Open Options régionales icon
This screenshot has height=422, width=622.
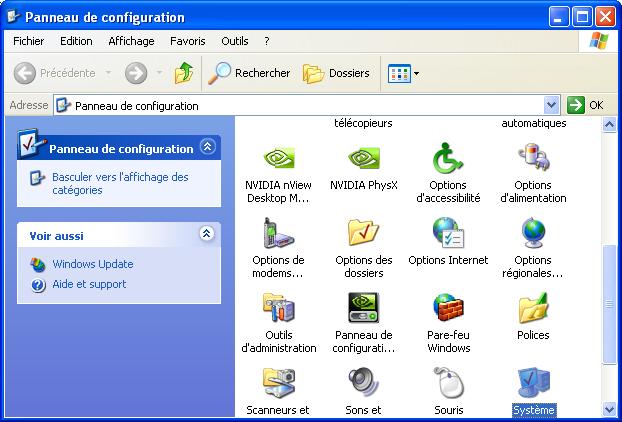tap(533, 232)
